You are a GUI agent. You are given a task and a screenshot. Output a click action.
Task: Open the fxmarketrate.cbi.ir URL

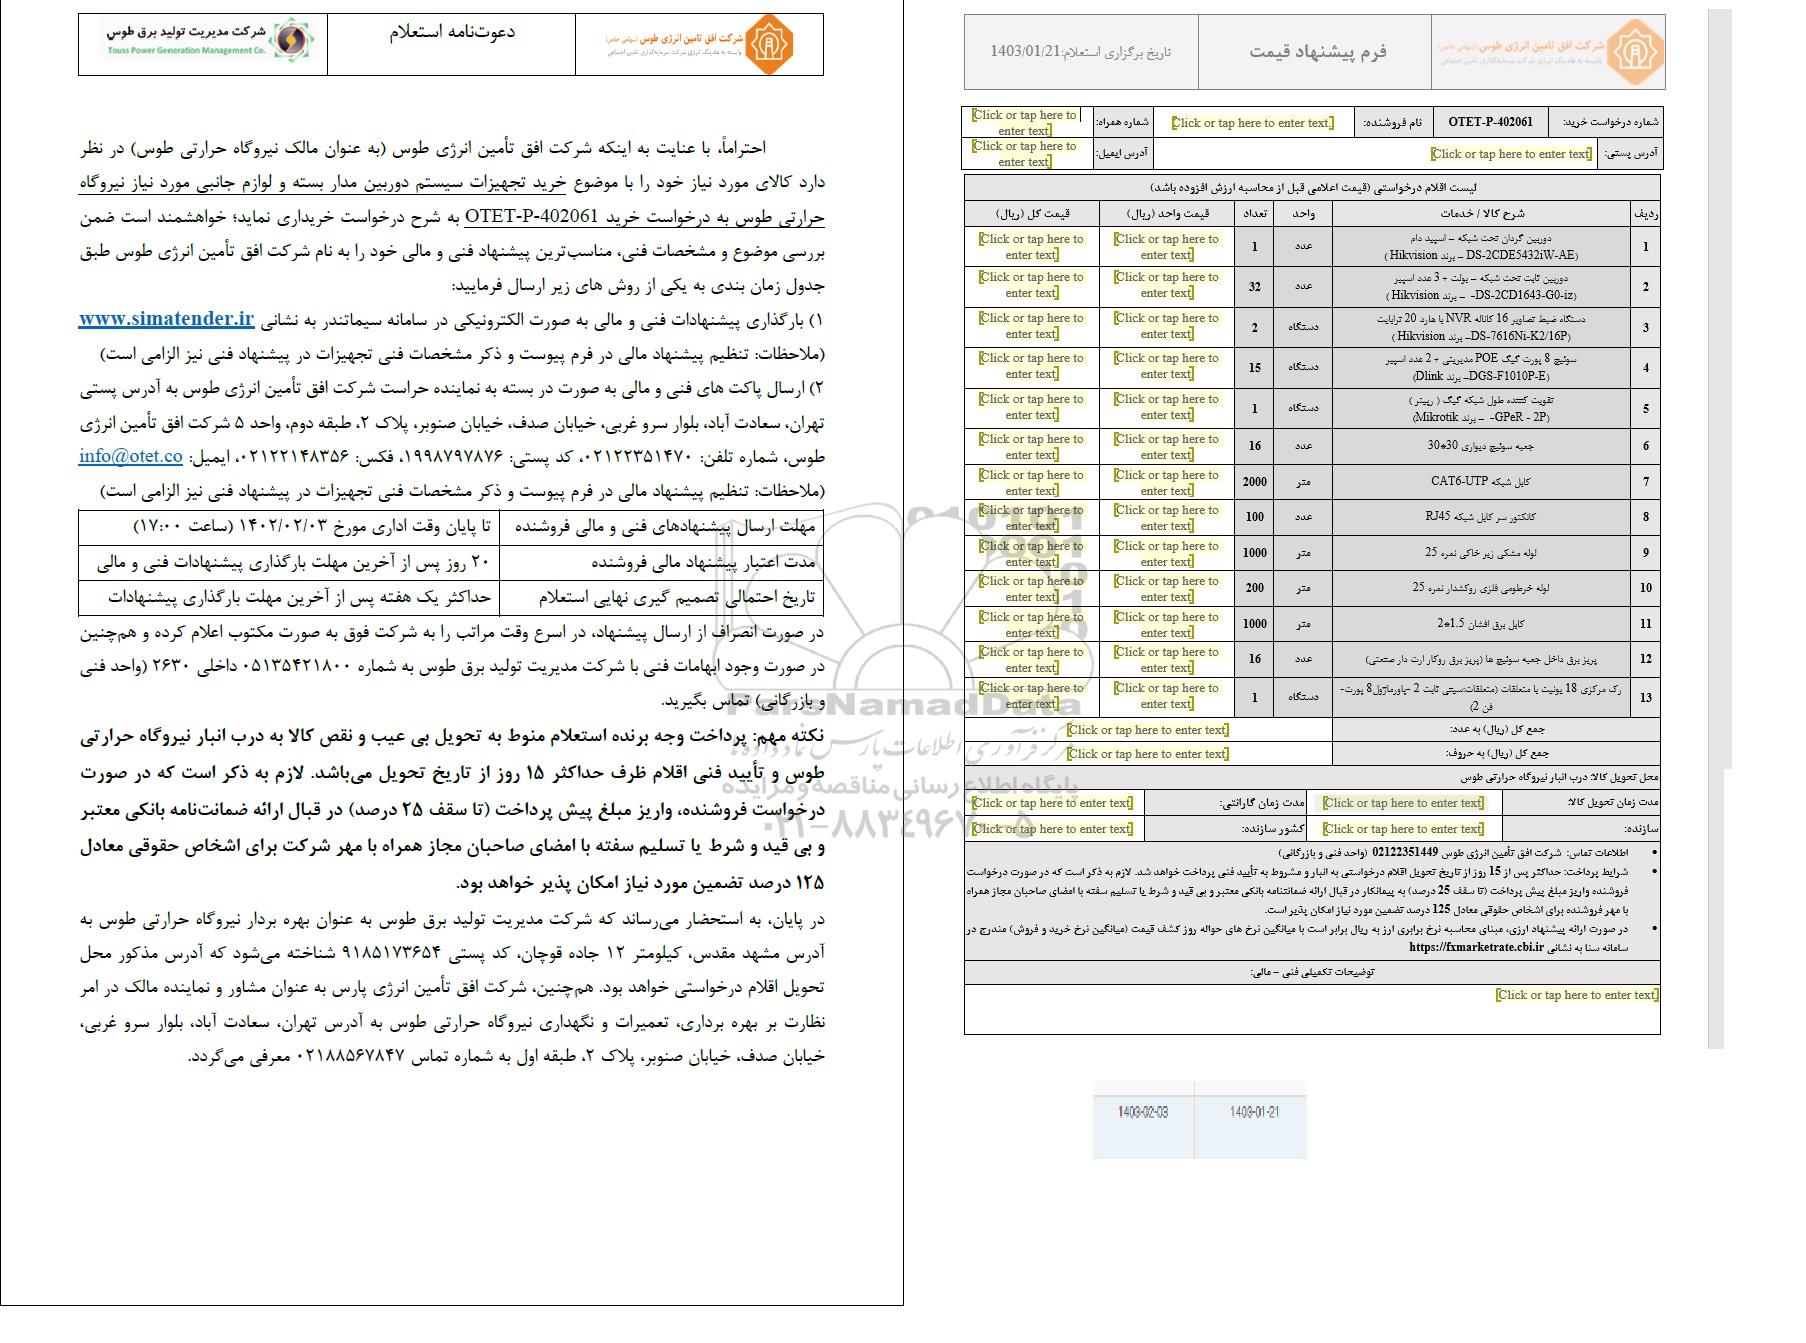coord(1476,946)
